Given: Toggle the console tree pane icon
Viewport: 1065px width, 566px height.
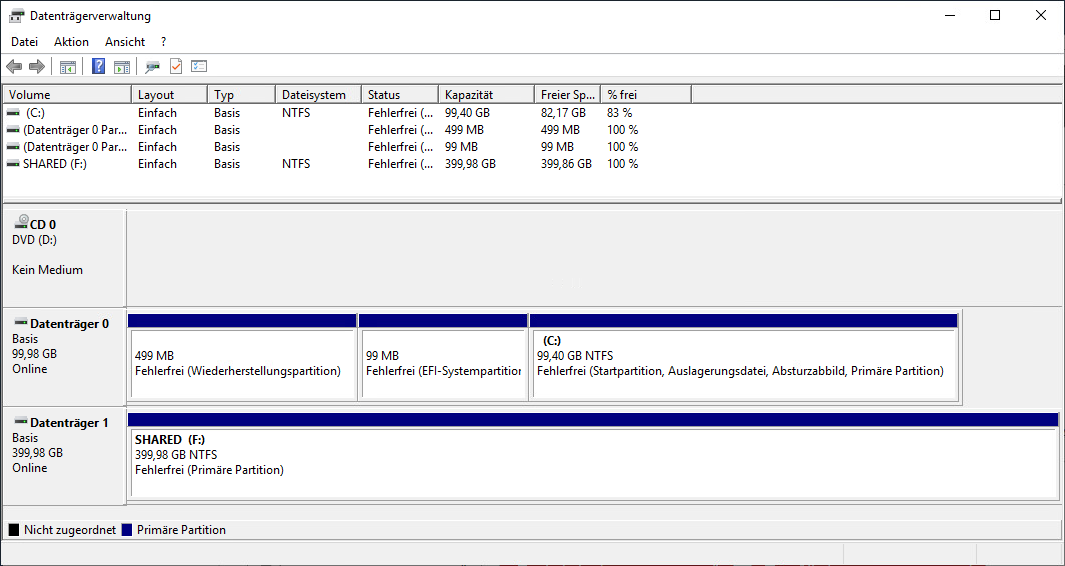Looking at the screenshot, I should pos(68,67).
